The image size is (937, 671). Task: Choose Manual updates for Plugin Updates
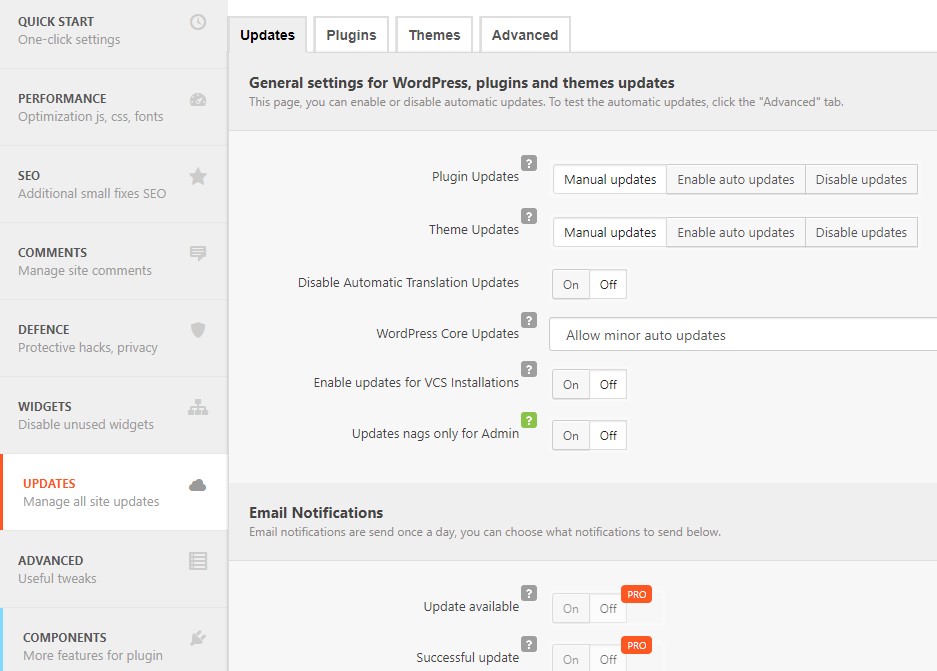coord(610,180)
